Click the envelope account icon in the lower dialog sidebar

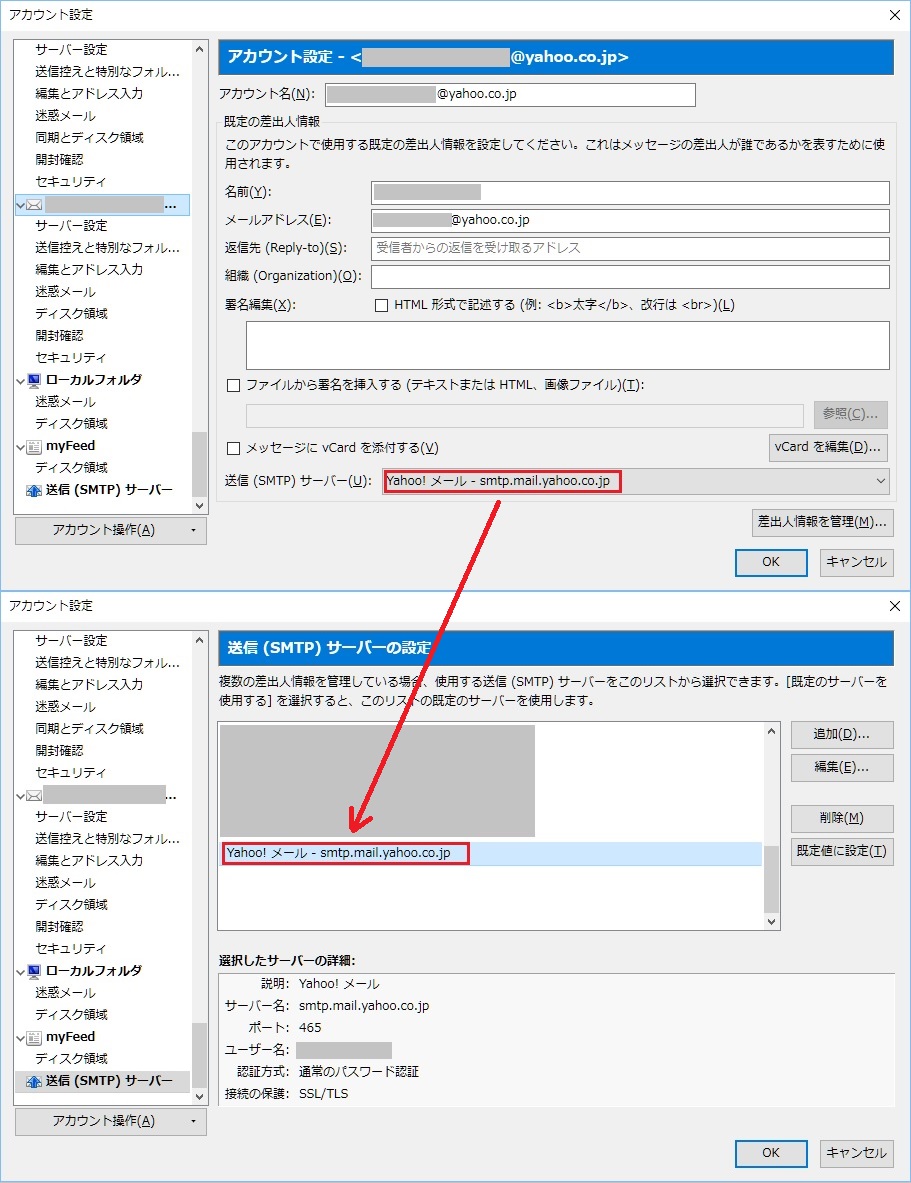coord(34,795)
